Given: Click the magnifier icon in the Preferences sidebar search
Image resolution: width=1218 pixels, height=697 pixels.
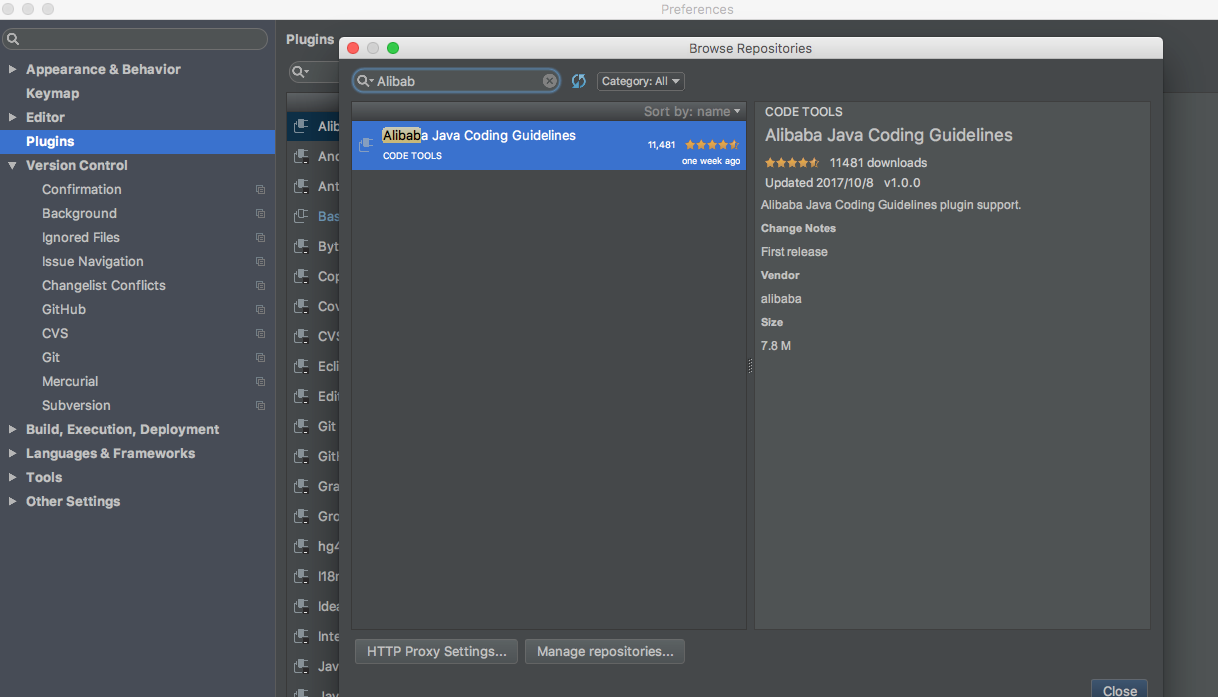Looking at the screenshot, I should click(x=12, y=39).
